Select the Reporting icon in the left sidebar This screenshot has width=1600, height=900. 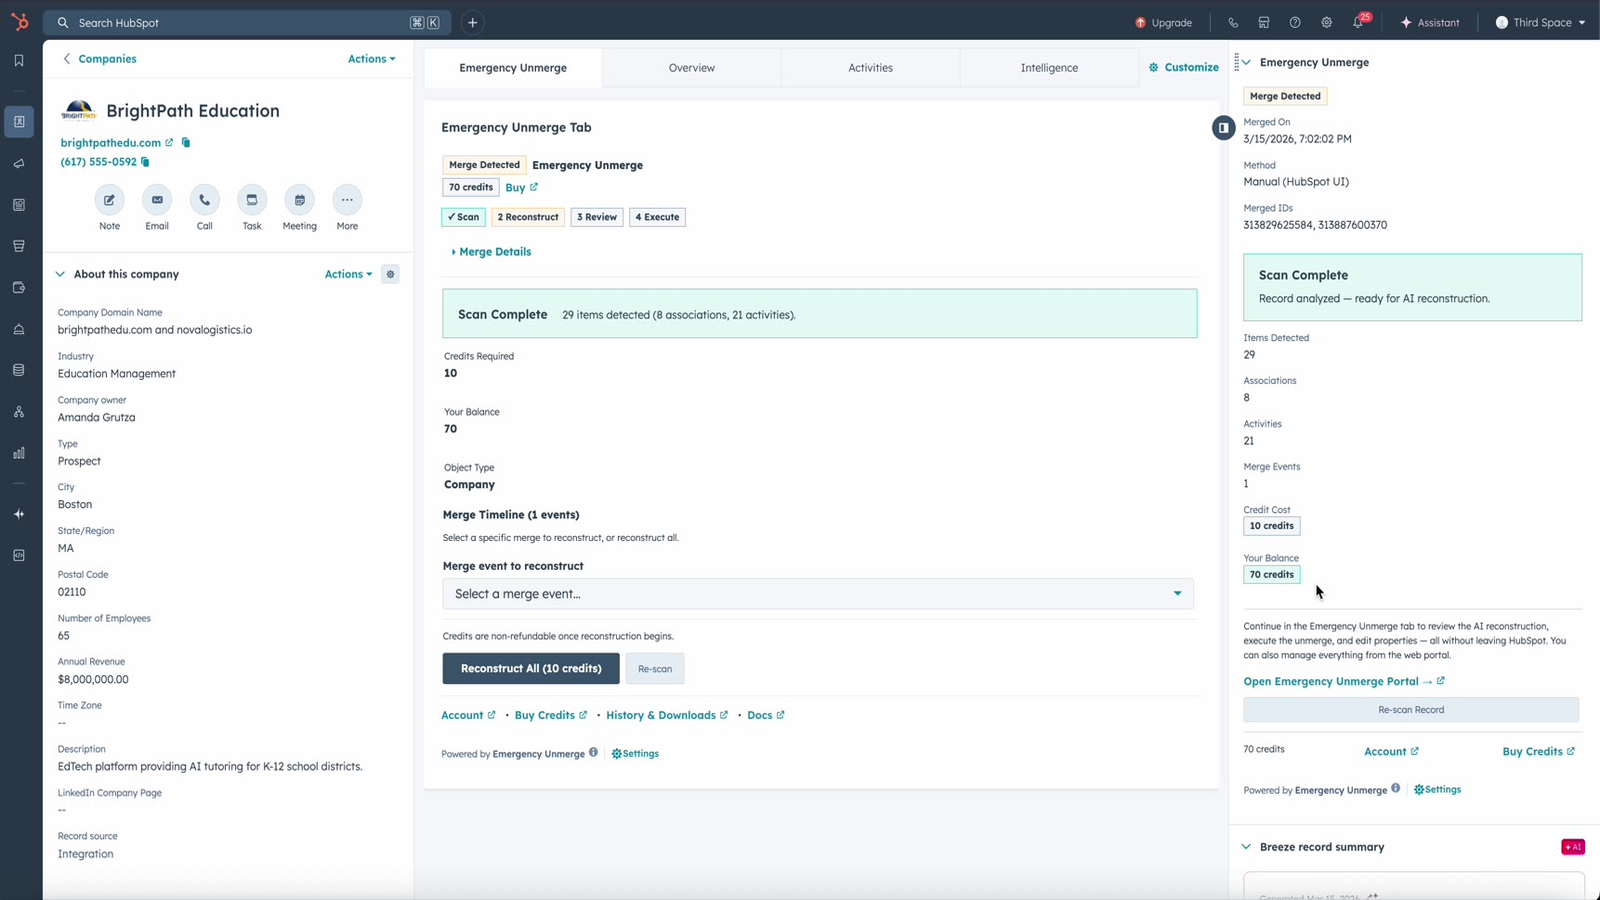coord(18,453)
